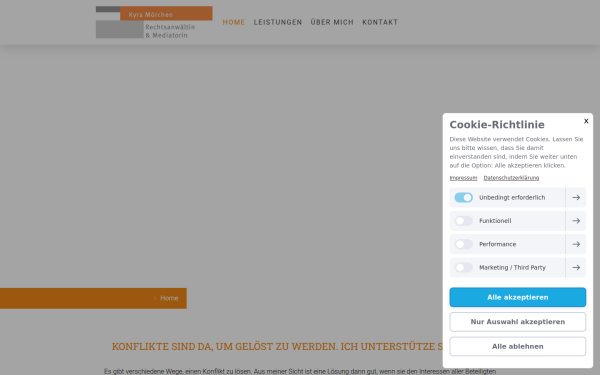600x375 pixels.
Task: Click the Alle akzeptieren button
Action: click(x=517, y=297)
